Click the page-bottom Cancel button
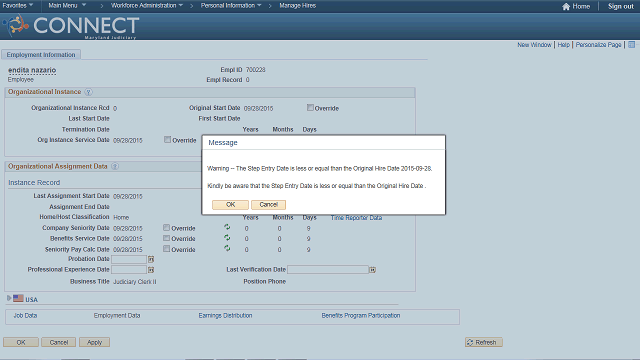 [x=59, y=342]
